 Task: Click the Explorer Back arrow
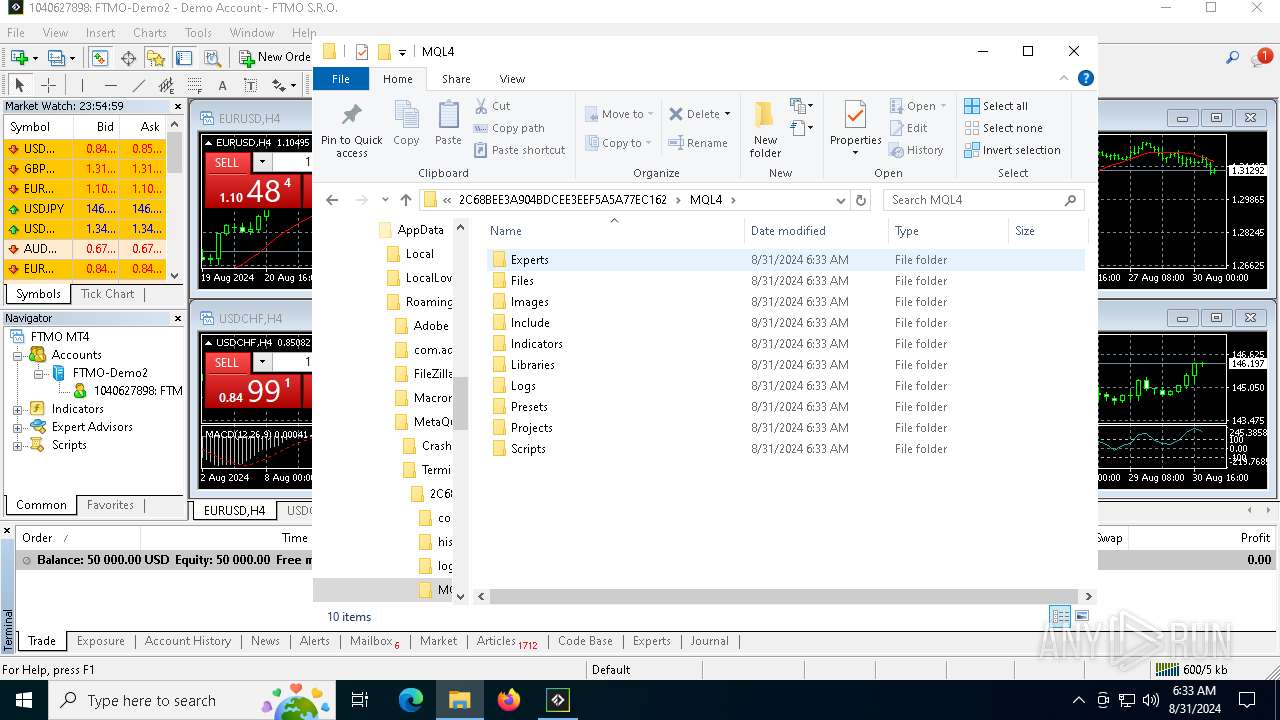(332, 200)
